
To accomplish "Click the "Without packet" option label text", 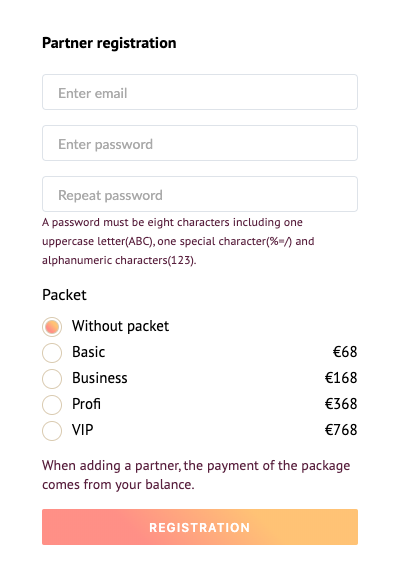I will (120, 326).
